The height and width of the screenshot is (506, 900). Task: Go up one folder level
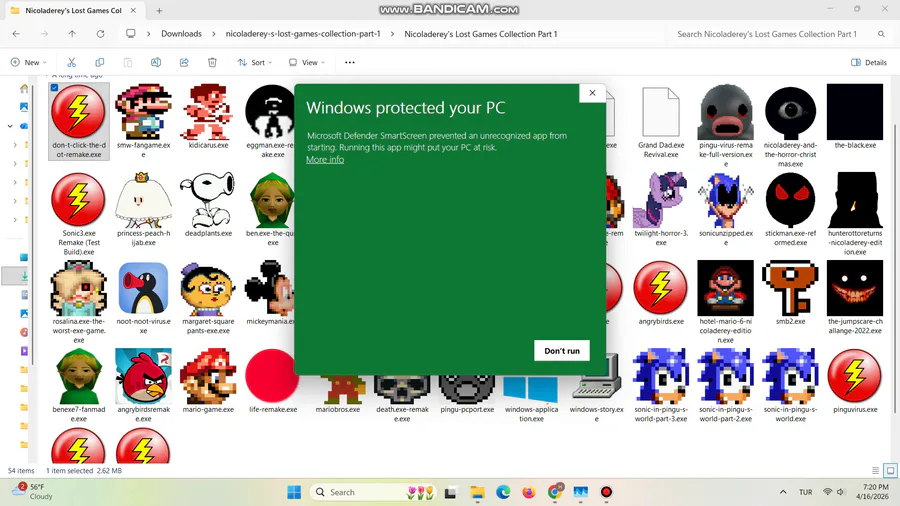(72, 34)
